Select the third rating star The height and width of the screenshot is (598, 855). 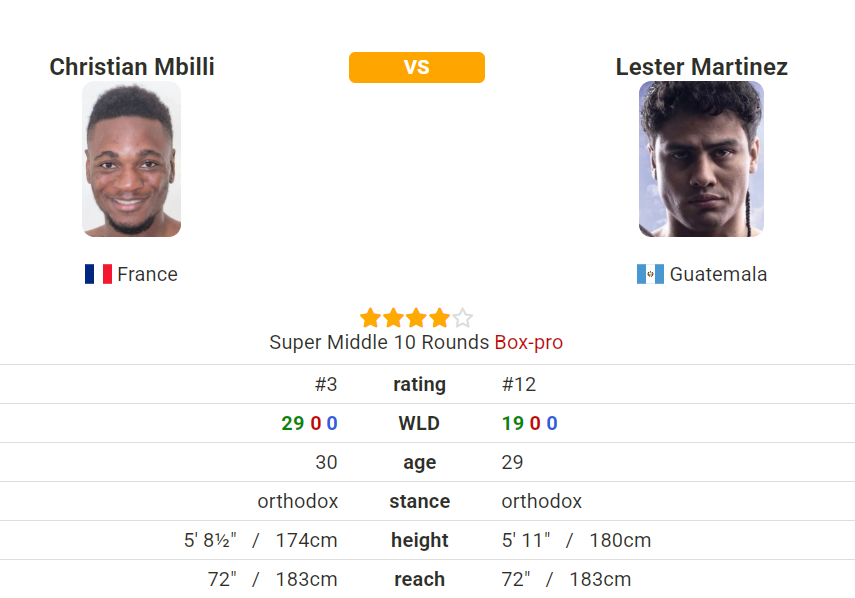[x=416, y=318]
